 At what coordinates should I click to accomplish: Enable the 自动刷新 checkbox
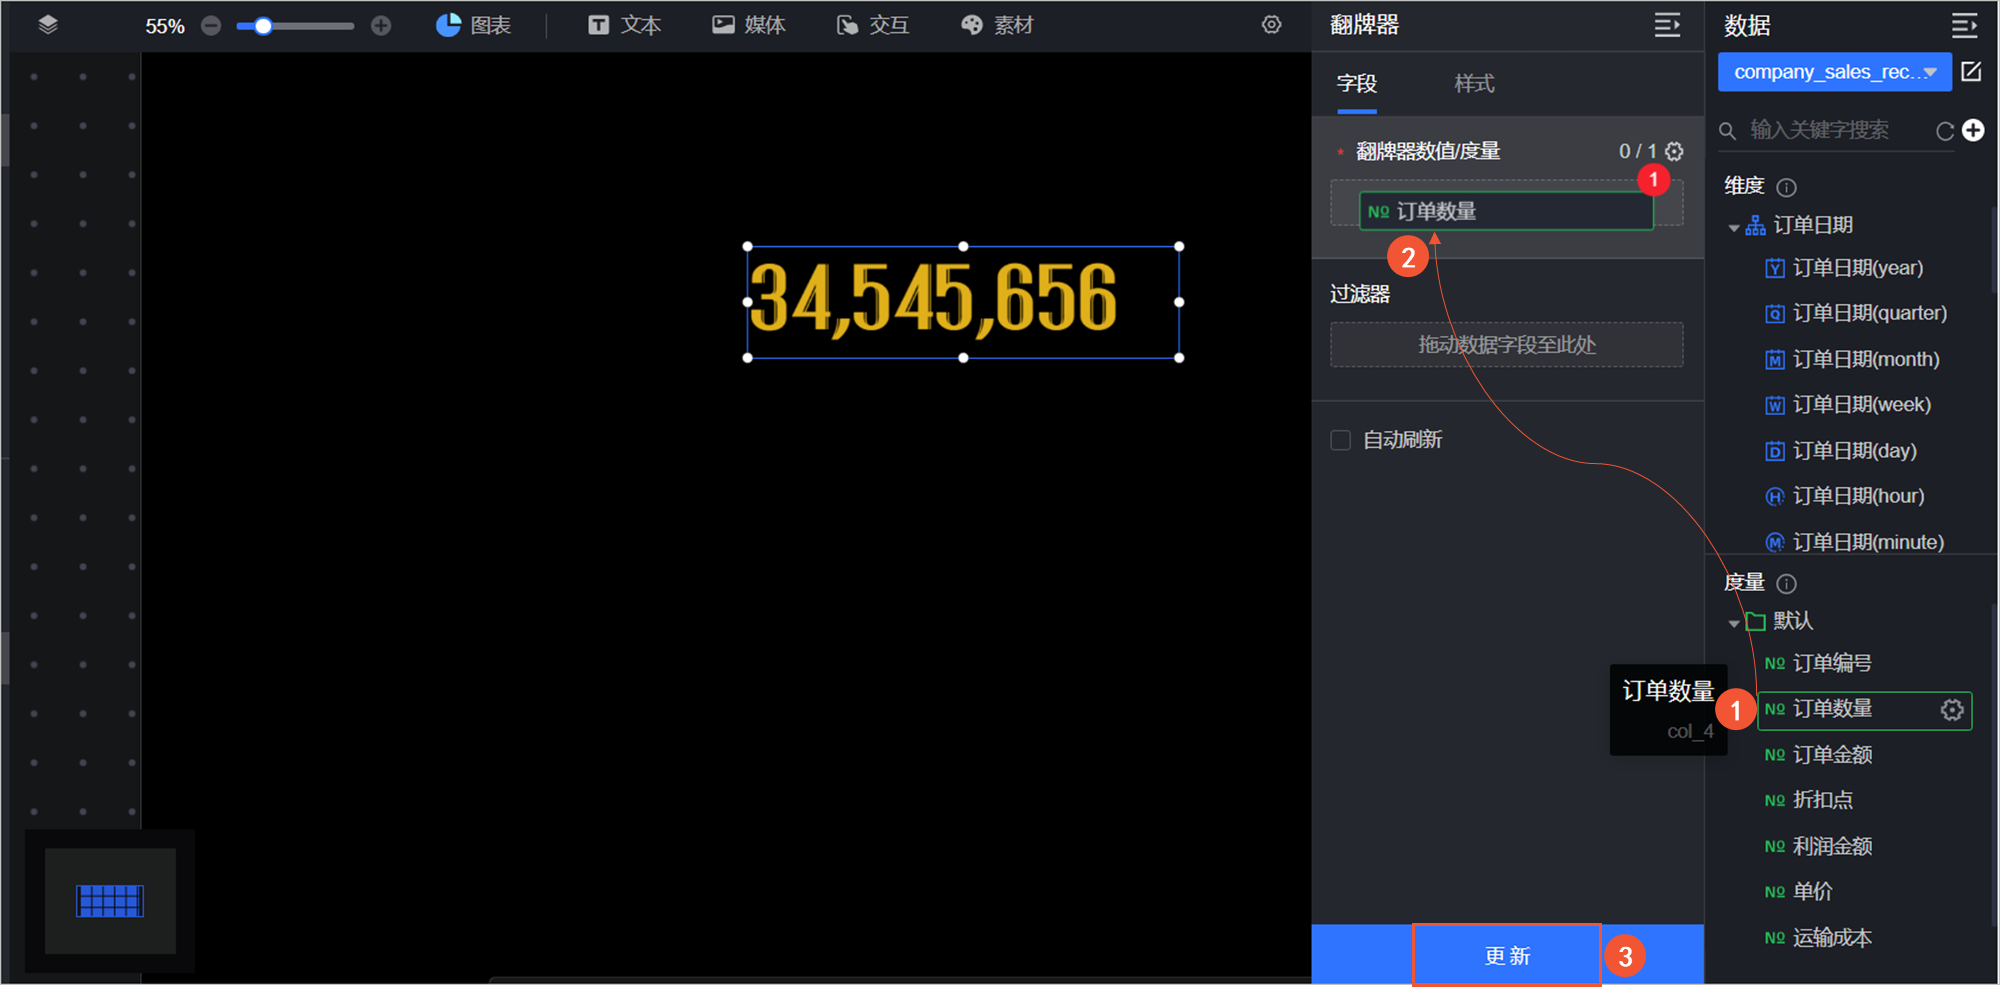click(x=1341, y=440)
